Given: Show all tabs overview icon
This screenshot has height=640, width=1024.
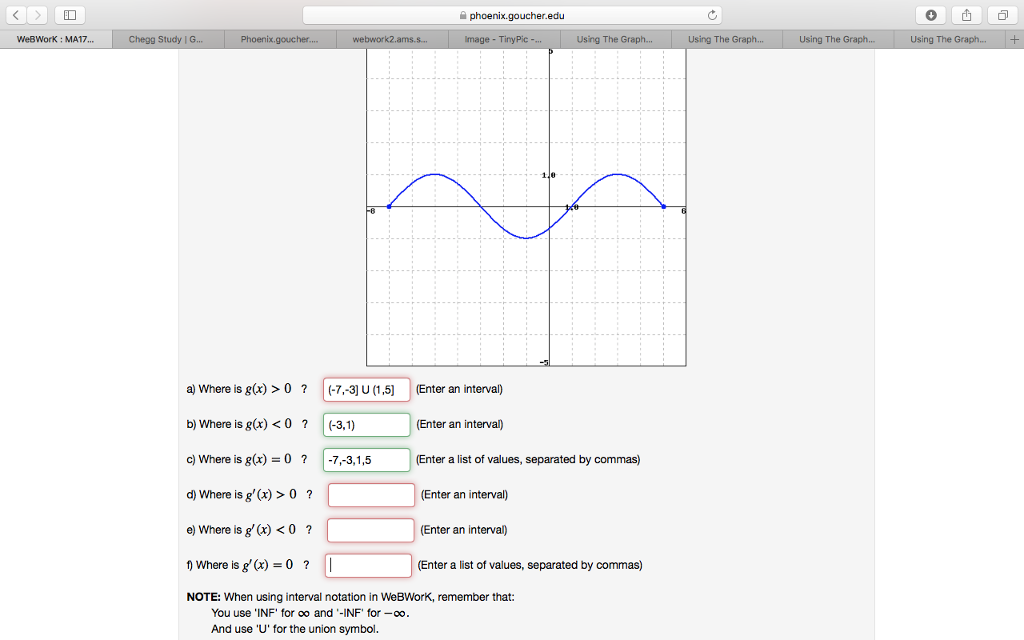Looking at the screenshot, I should coord(1001,15).
